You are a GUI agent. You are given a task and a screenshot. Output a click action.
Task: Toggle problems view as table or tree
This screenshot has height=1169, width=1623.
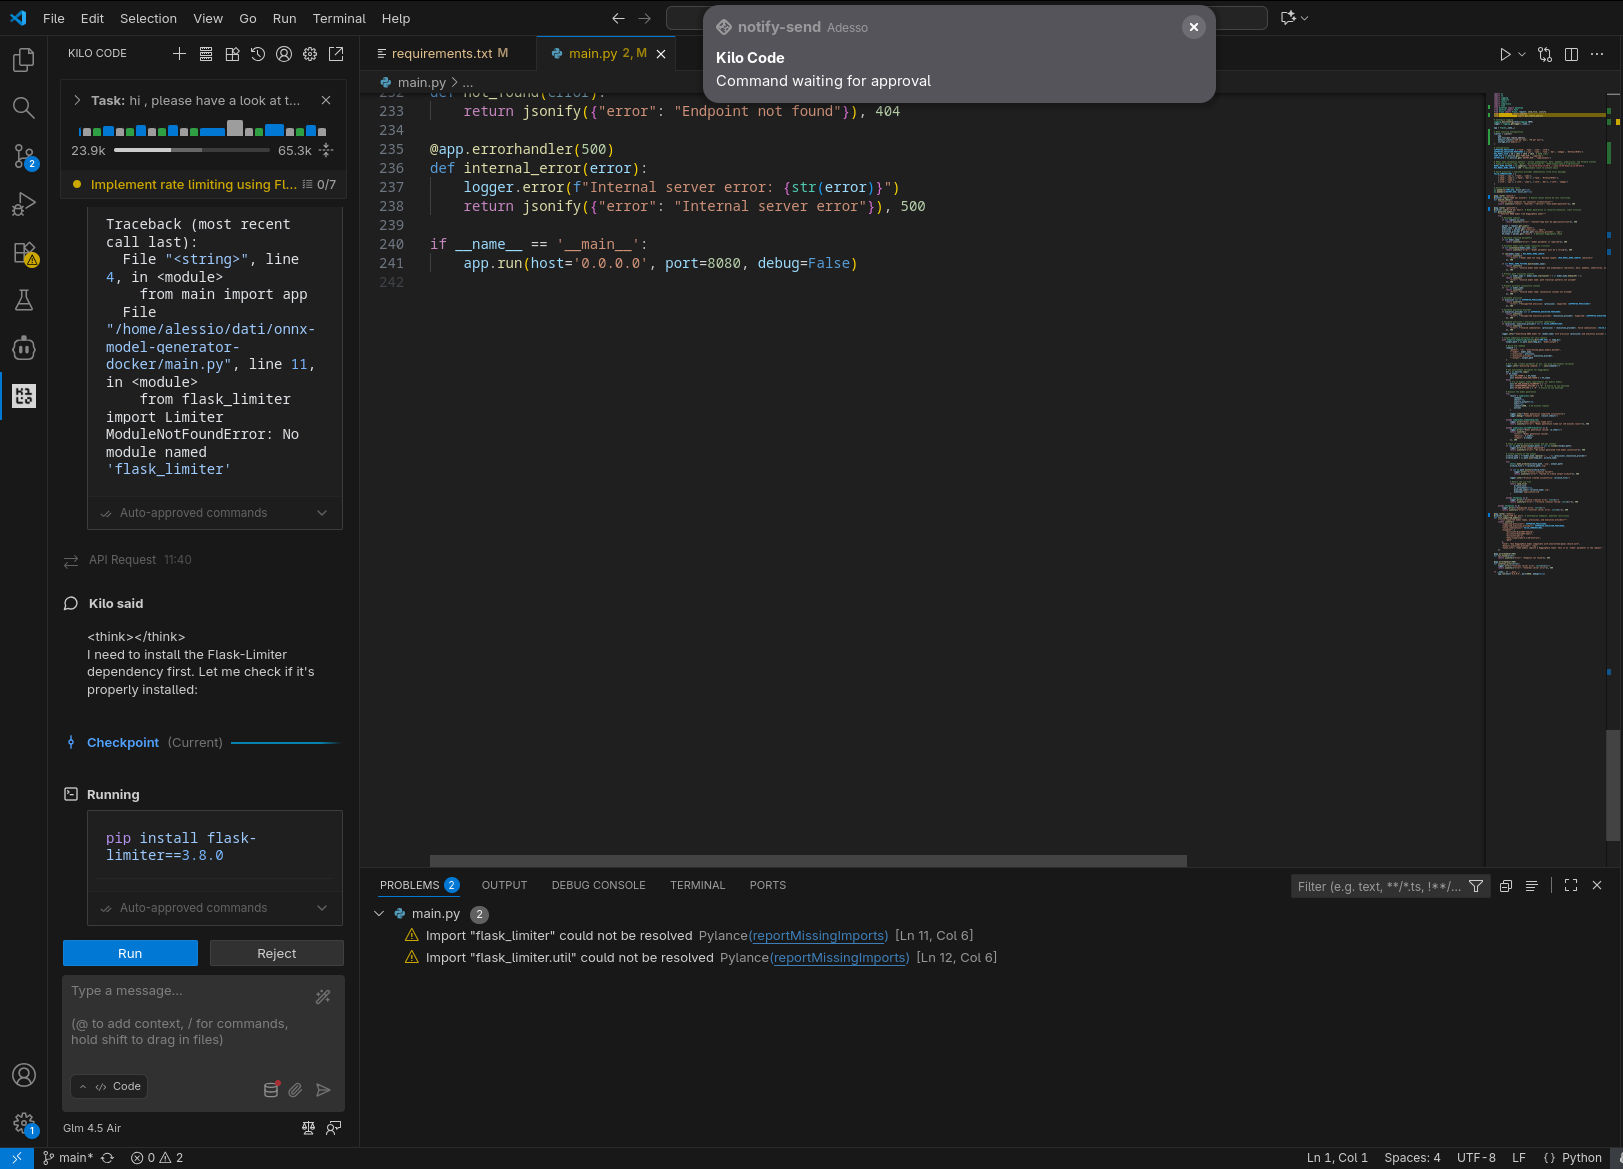click(x=1531, y=886)
